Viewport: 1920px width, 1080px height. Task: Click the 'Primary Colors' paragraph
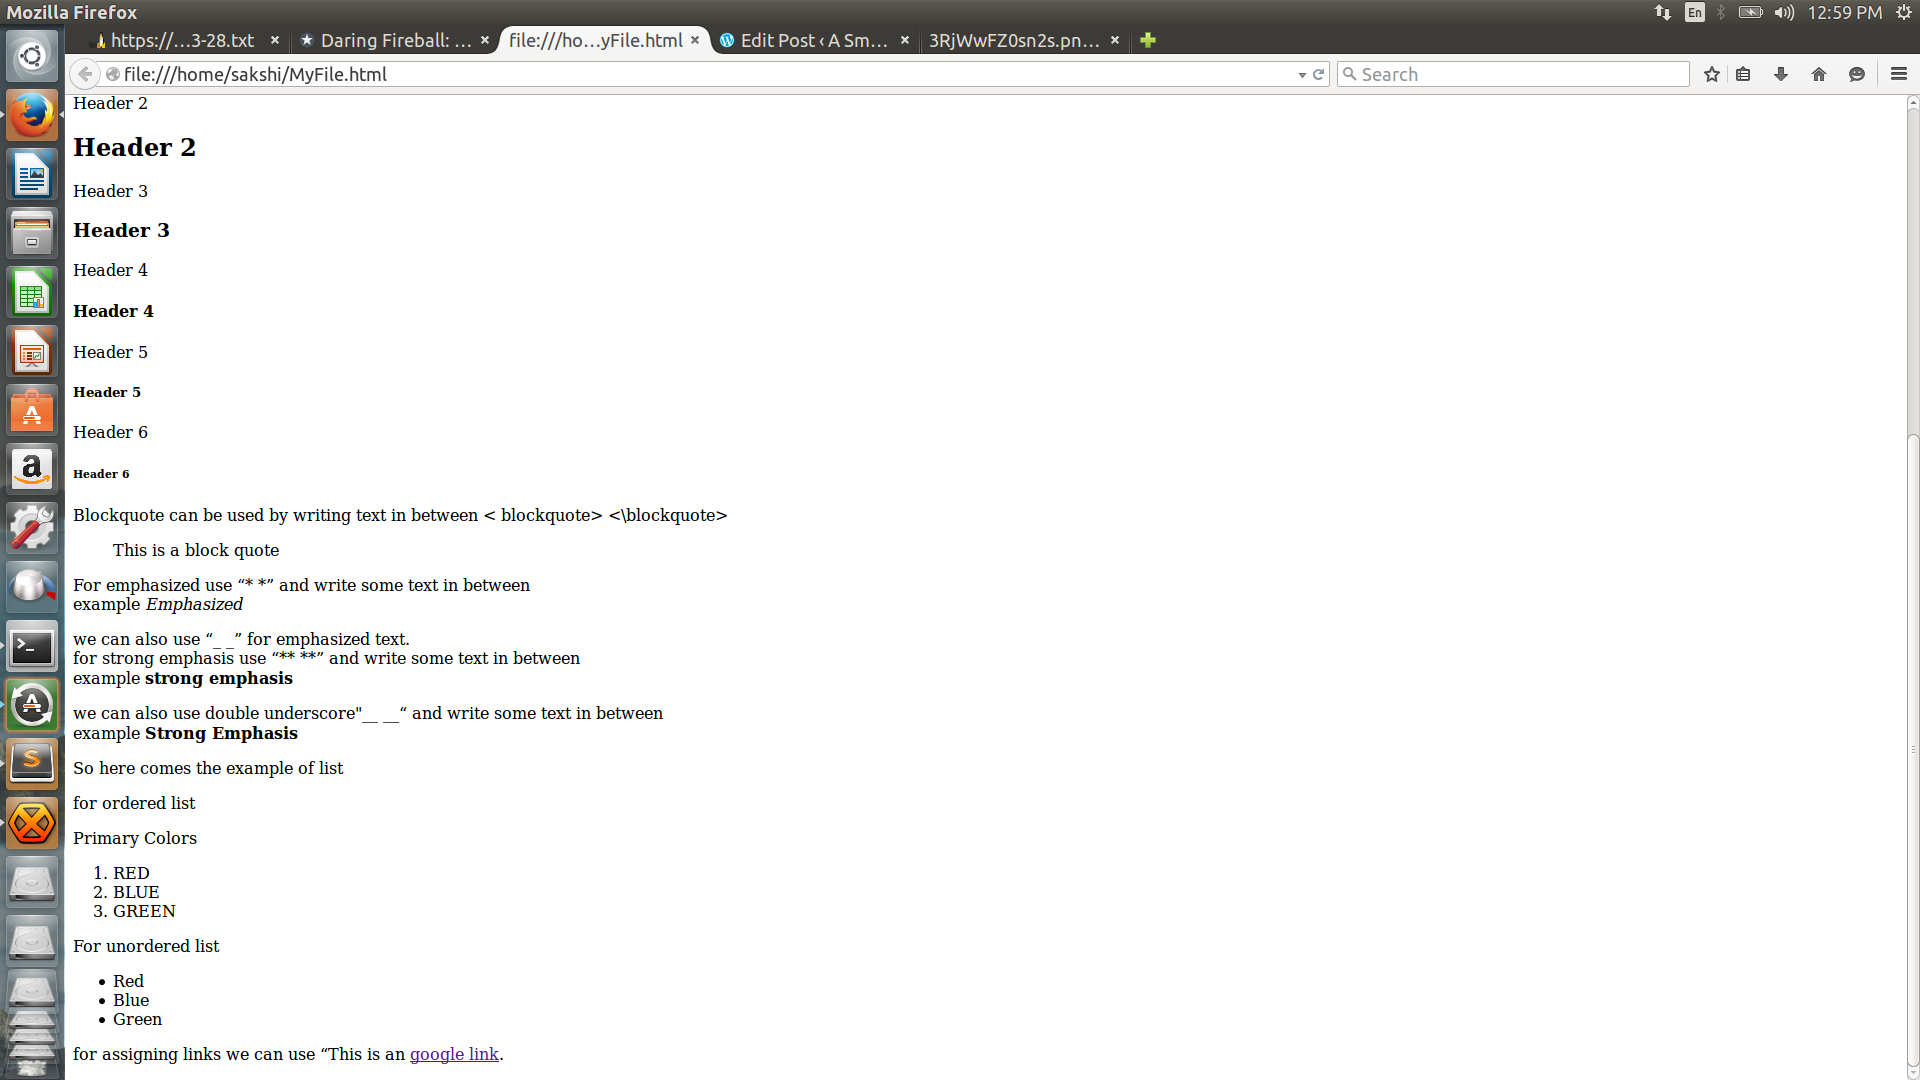pyautogui.click(x=135, y=838)
